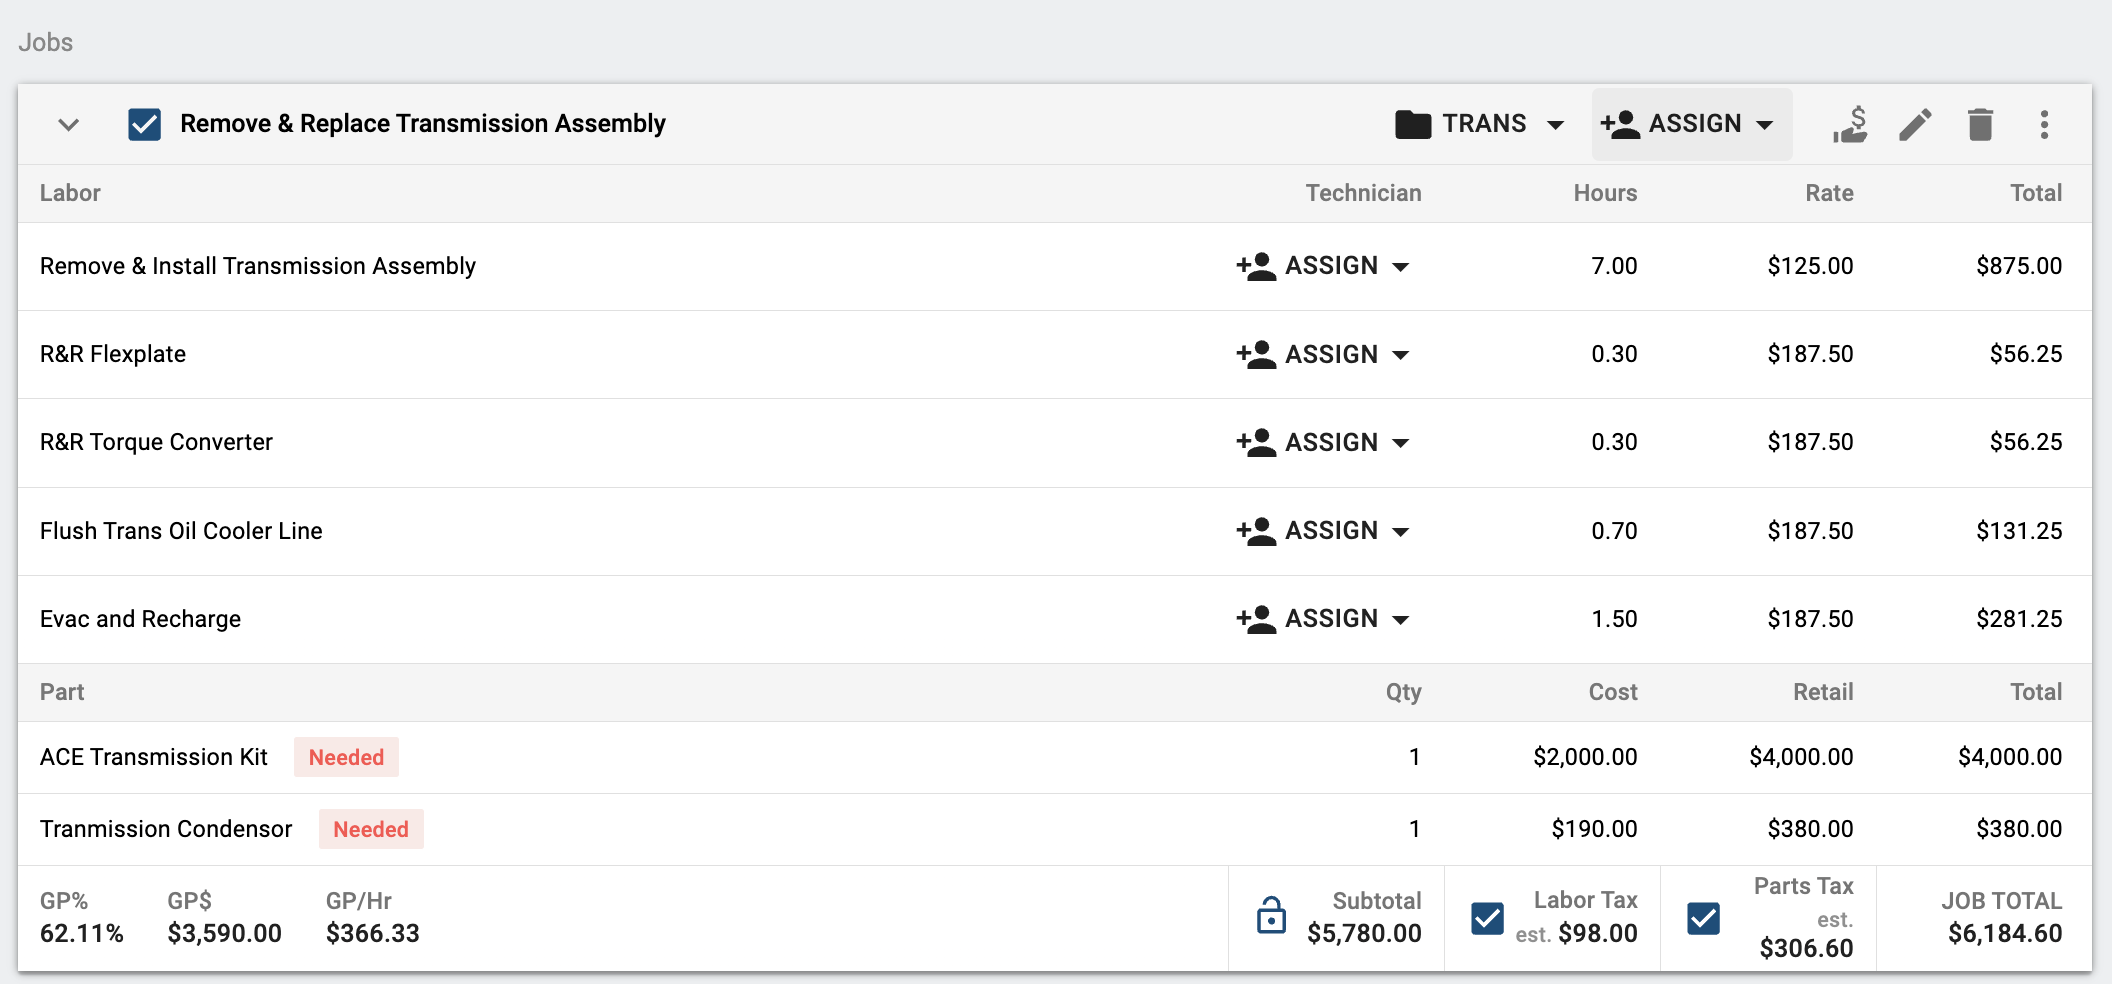Click the 1.50 hours for Evac and Recharge
Image resolution: width=2112 pixels, height=984 pixels.
click(x=1614, y=619)
